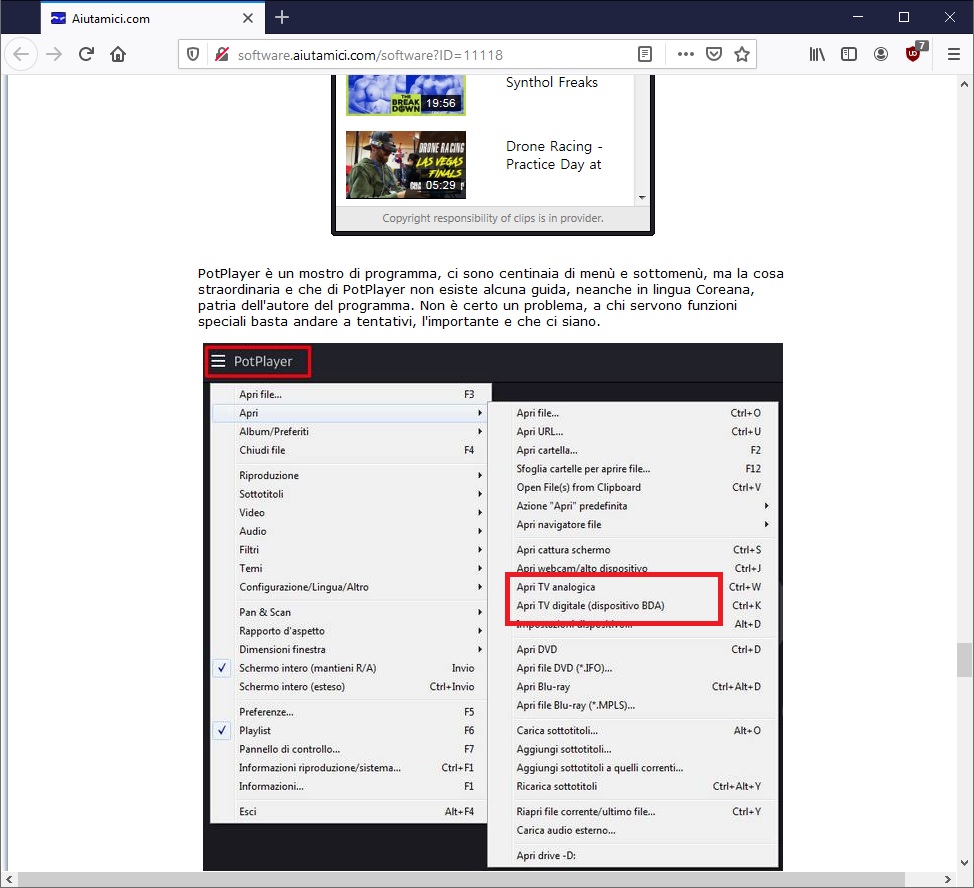The height and width of the screenshot is (888, 974).
Task: View connection security lock info
Action: [221, 55]
